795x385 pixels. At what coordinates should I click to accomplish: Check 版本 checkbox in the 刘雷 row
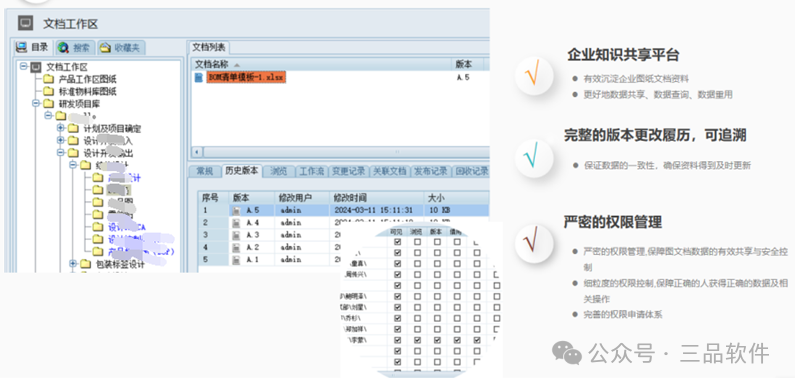(437, 307)
